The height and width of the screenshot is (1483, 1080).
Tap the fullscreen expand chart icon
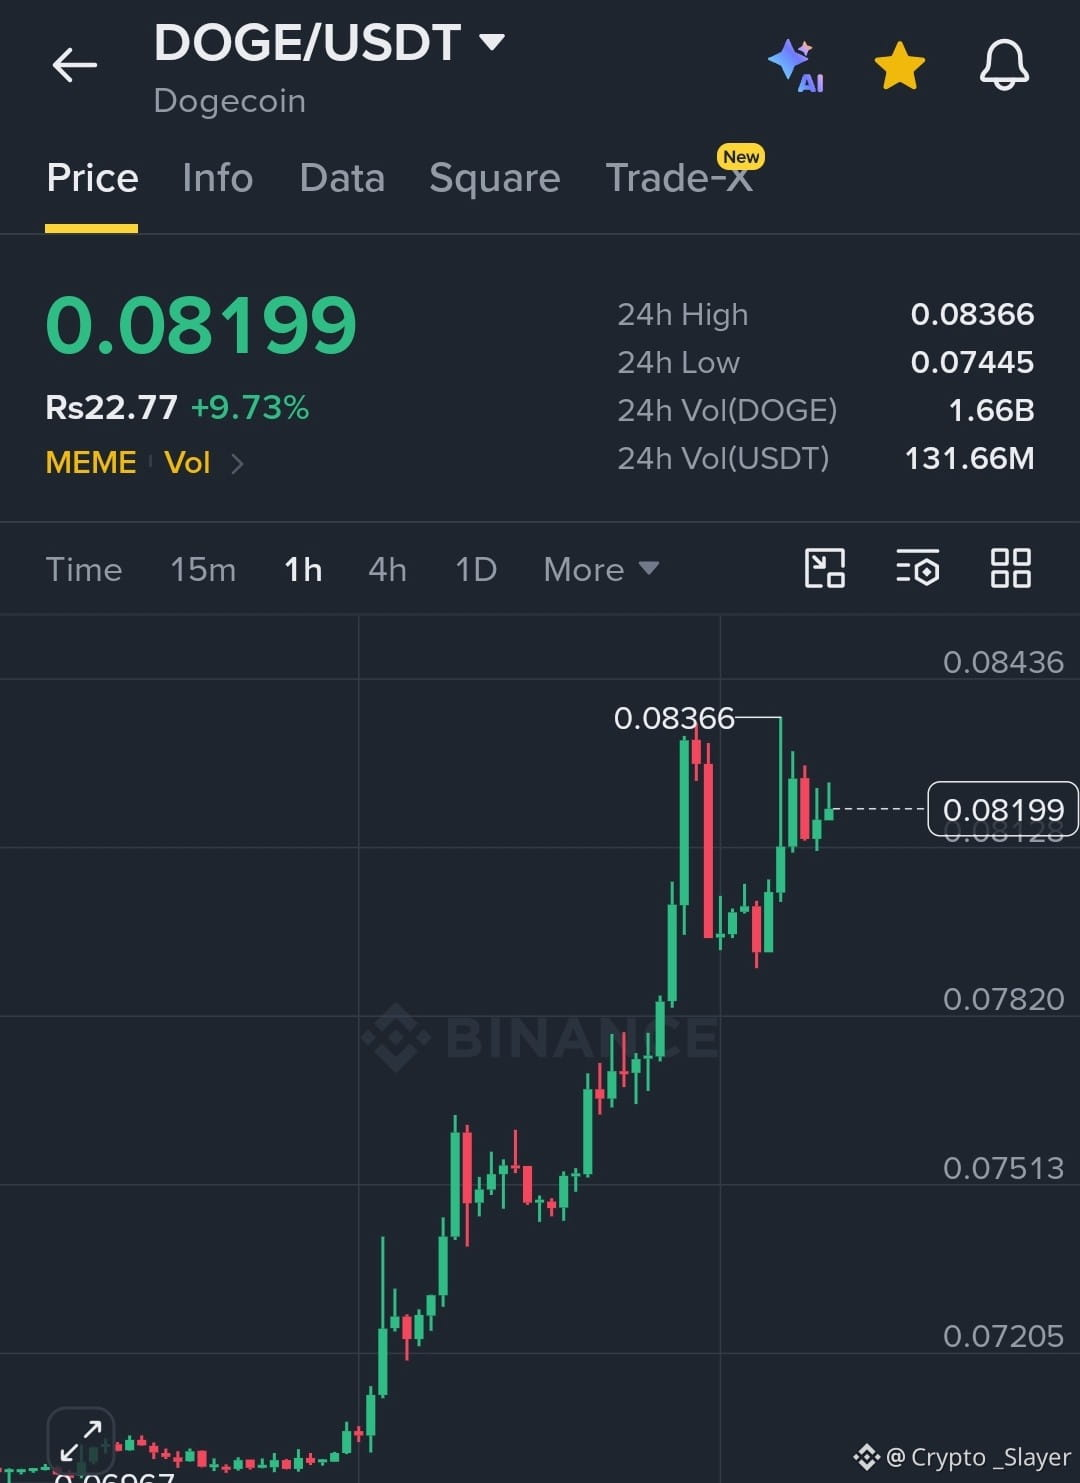(80, 1440)
